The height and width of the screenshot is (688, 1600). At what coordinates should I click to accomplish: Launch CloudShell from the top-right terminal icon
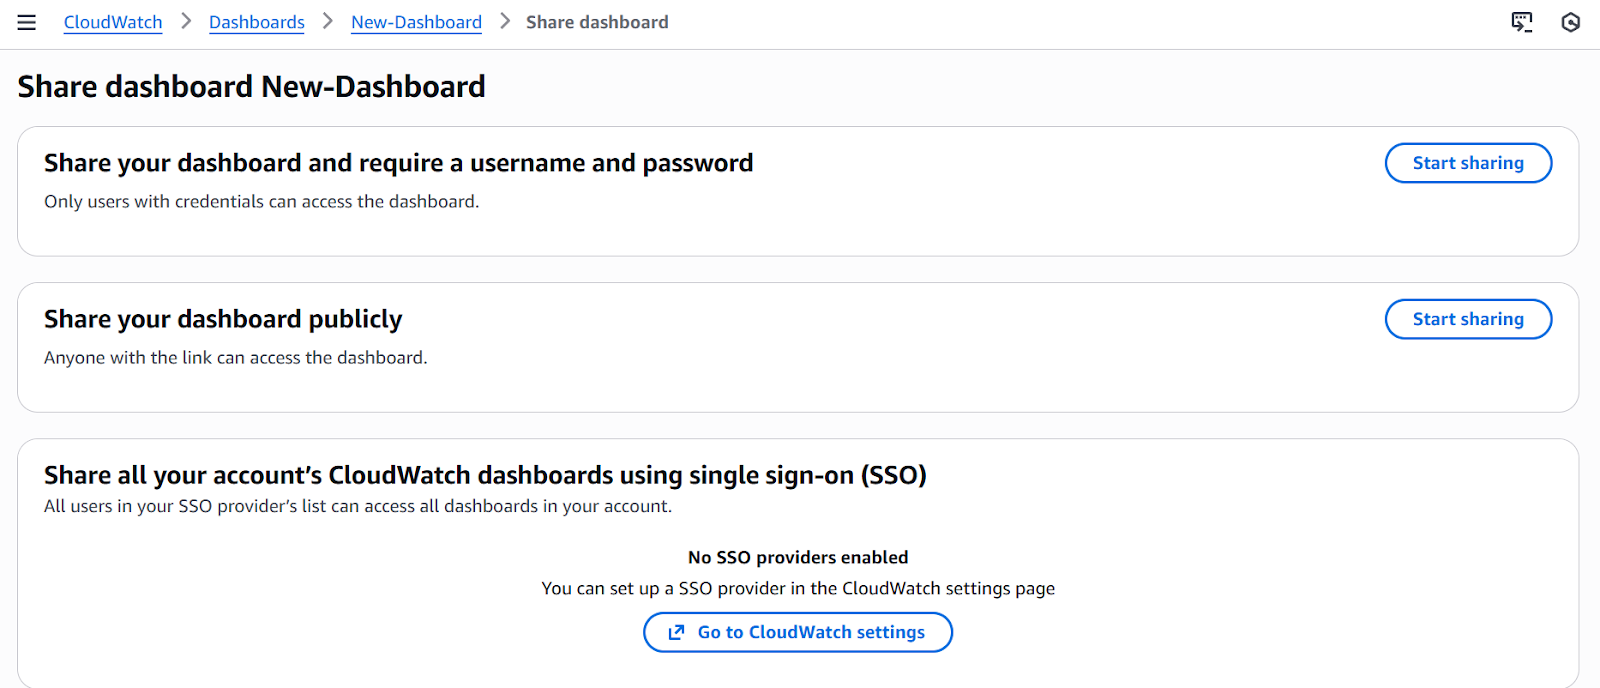[1521, 22]
